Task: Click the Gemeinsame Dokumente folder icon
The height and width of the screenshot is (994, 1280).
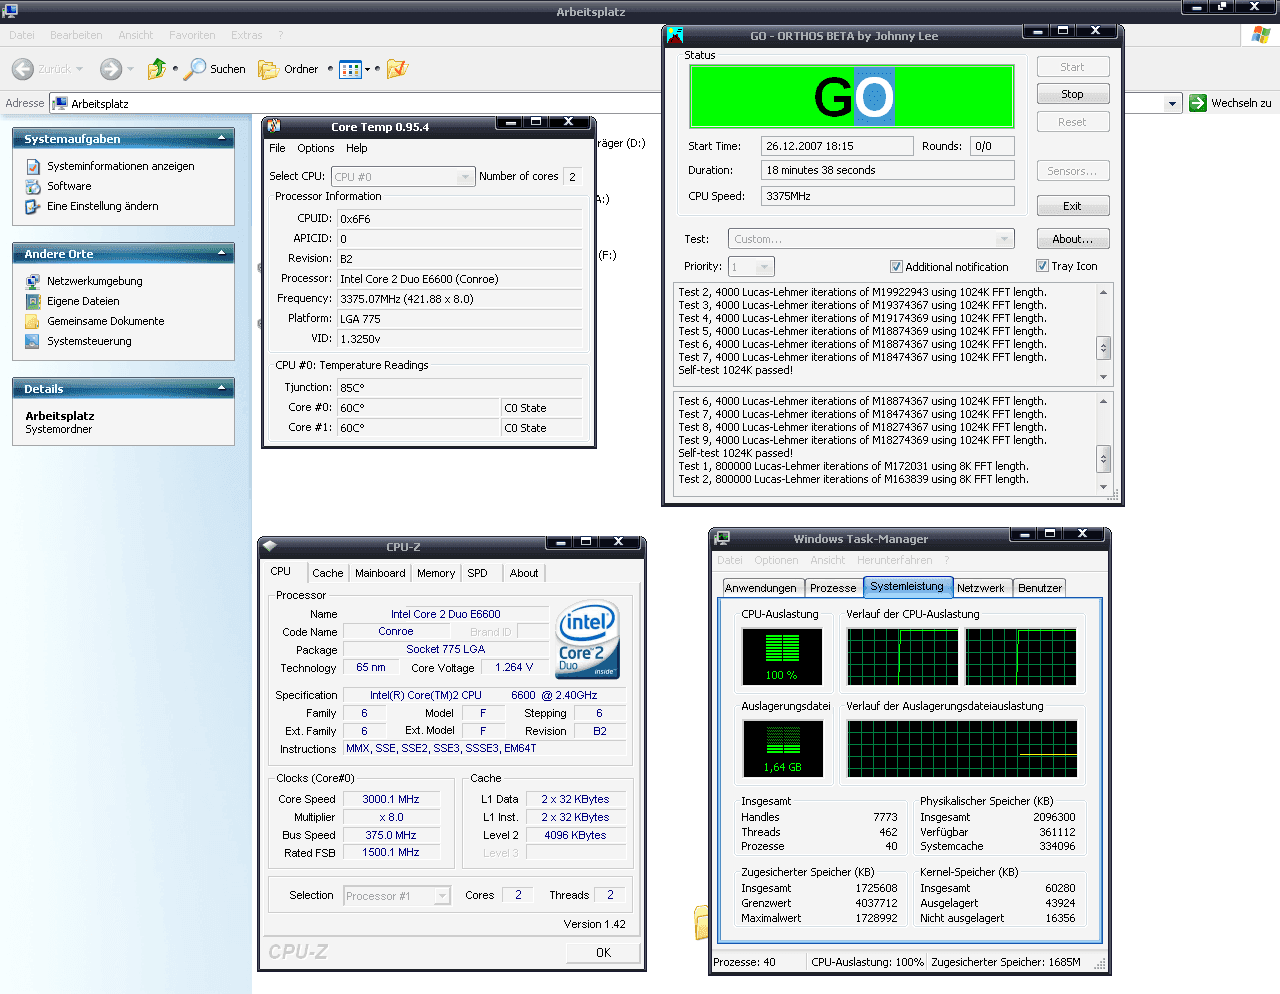Action: [33, 321]
